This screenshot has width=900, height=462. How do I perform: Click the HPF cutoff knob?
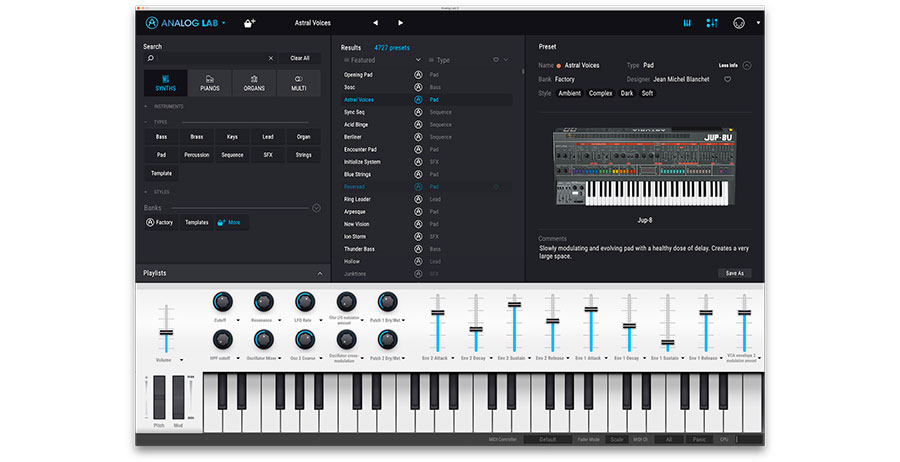tap(222, 340)
